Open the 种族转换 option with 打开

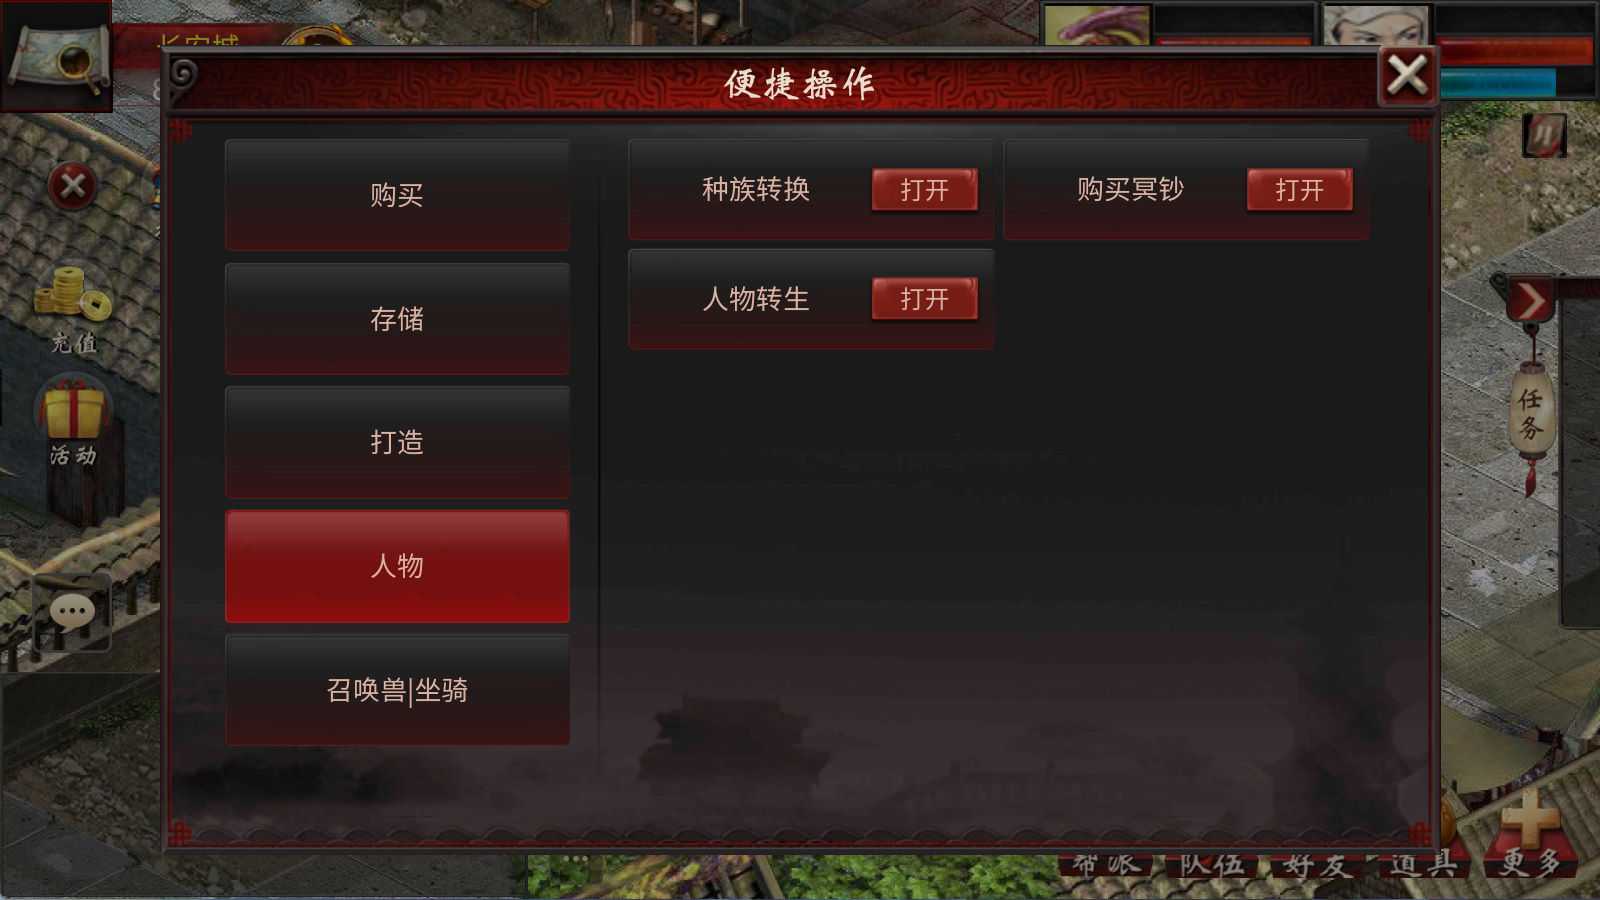(924, 190)
